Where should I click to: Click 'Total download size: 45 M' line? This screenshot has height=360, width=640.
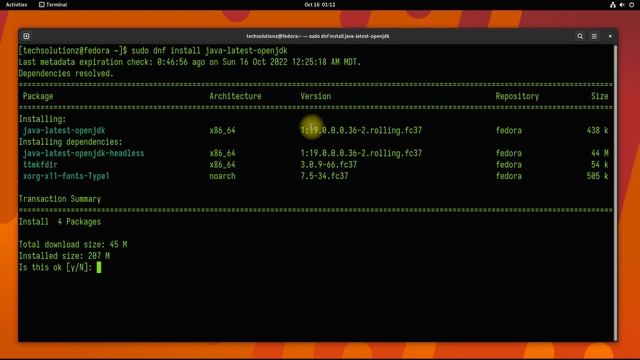pyautogui.click(x=73, y=245)
